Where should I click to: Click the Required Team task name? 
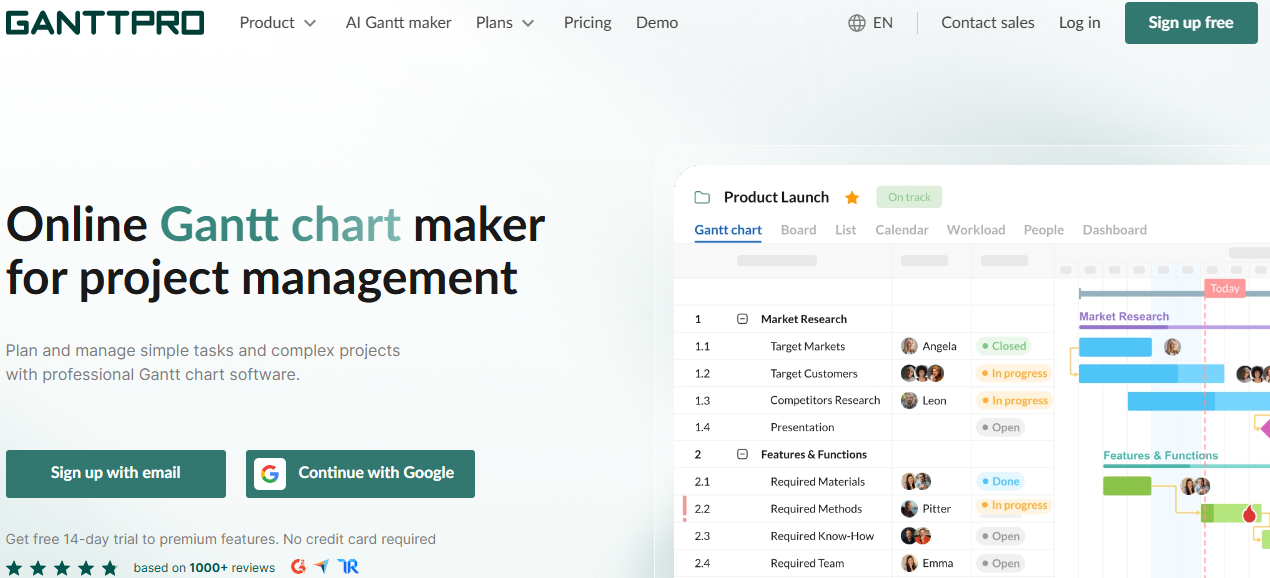pos(807,563)
